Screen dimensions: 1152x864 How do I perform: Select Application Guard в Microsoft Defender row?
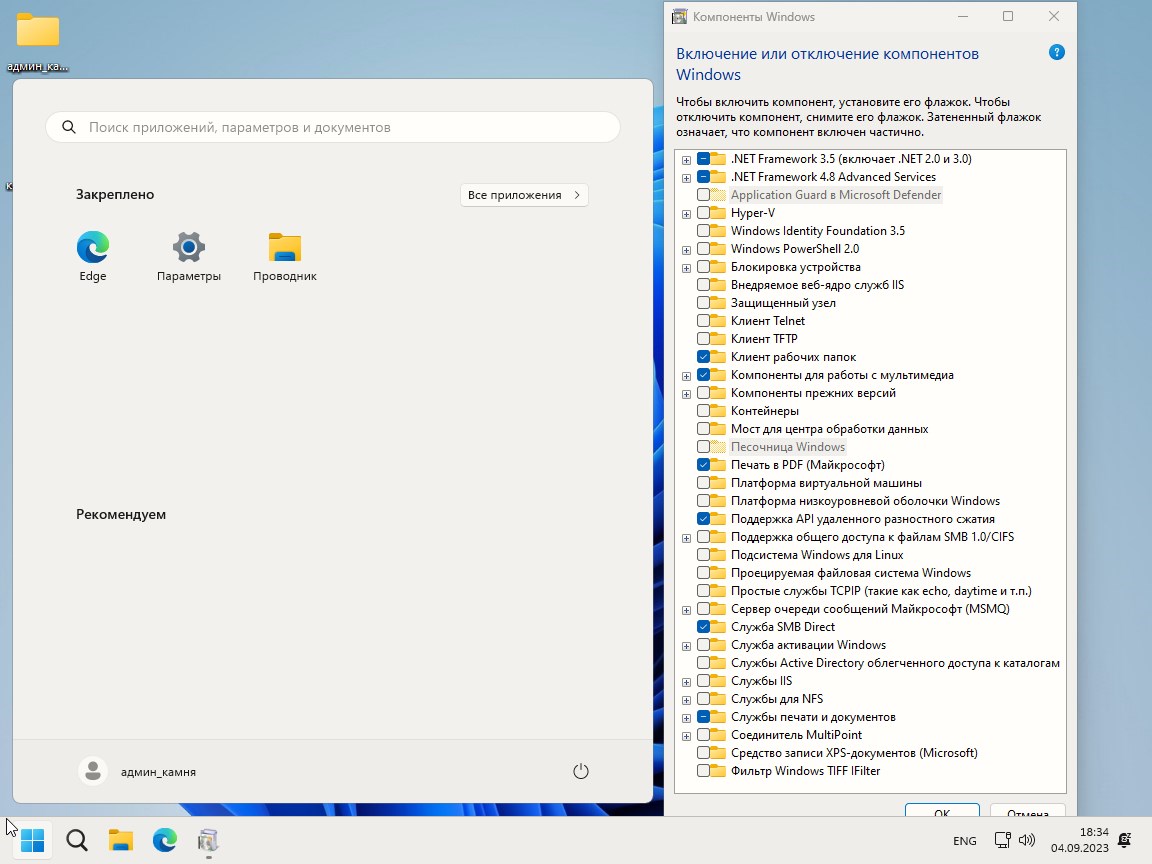(x=835, y=195)
